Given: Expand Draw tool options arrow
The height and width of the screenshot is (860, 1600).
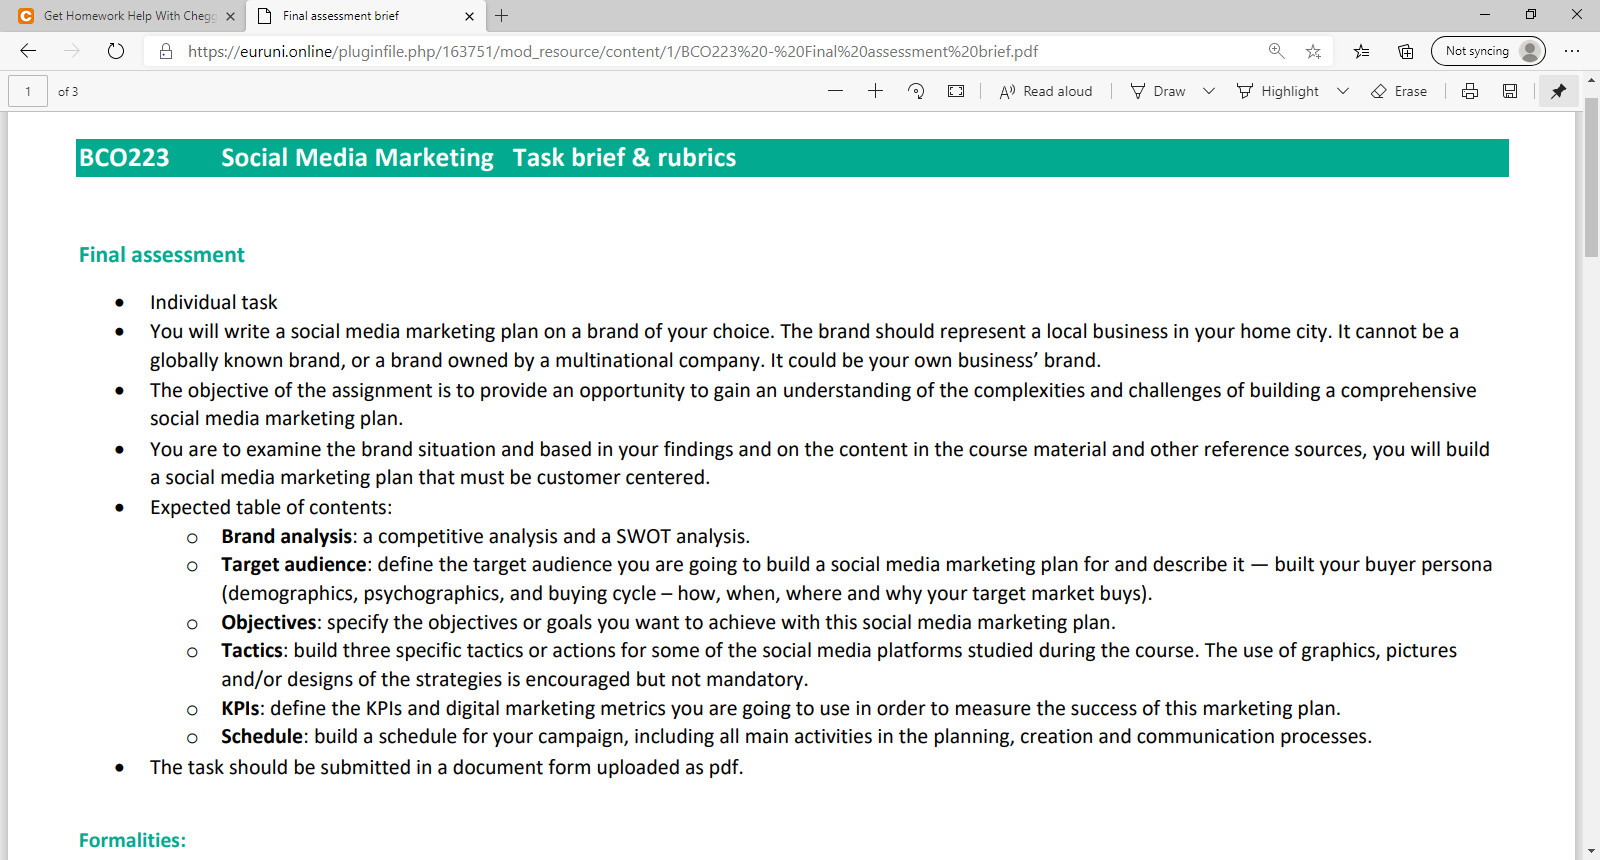Looking at the screenshot, I should pyautogui.click(x=1209, y=91).
